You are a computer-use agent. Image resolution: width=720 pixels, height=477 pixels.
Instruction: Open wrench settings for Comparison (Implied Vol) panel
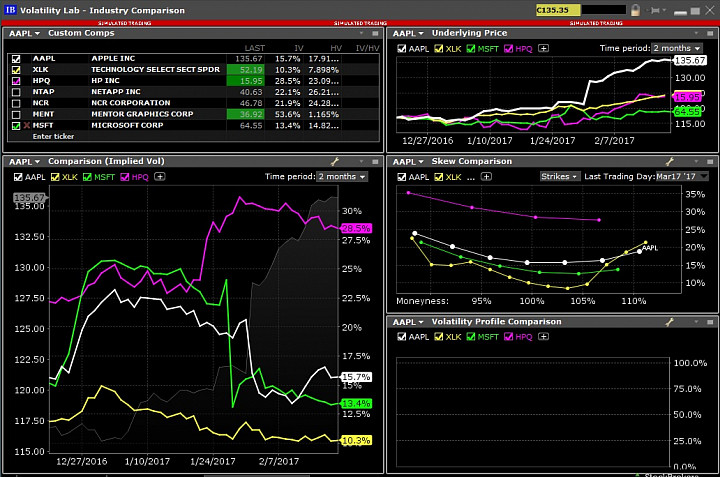pos(335,161)
